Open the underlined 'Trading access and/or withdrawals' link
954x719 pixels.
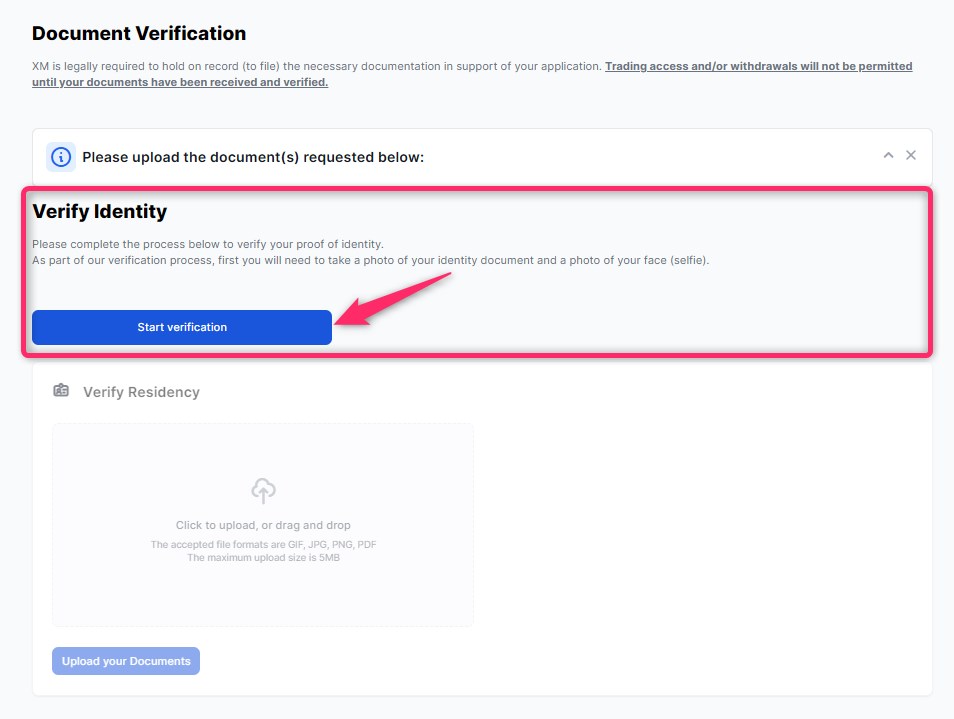[x=758, y=66]
